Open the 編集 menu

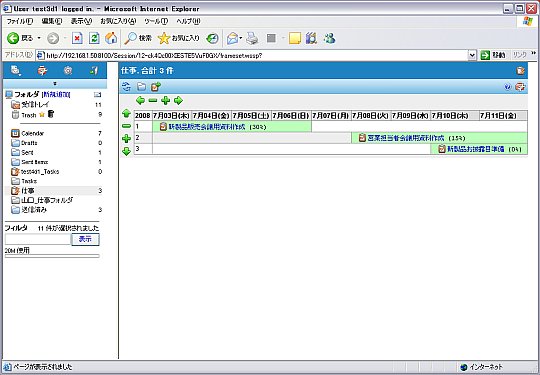pyautogui.click(x=52, y=21)
